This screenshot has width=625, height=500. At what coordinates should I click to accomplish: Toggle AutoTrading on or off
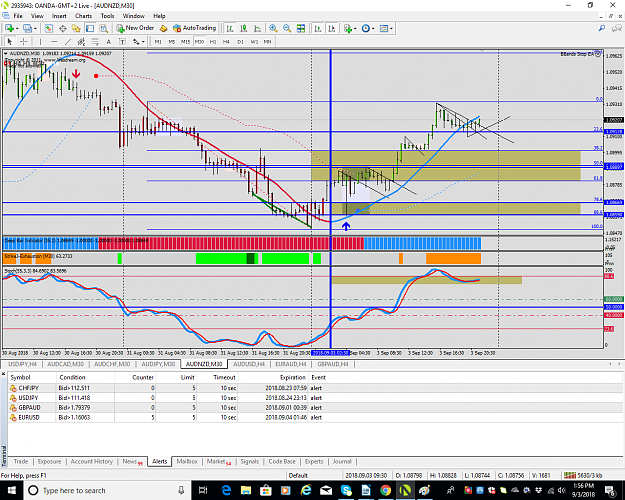click(x=195, y=28)
